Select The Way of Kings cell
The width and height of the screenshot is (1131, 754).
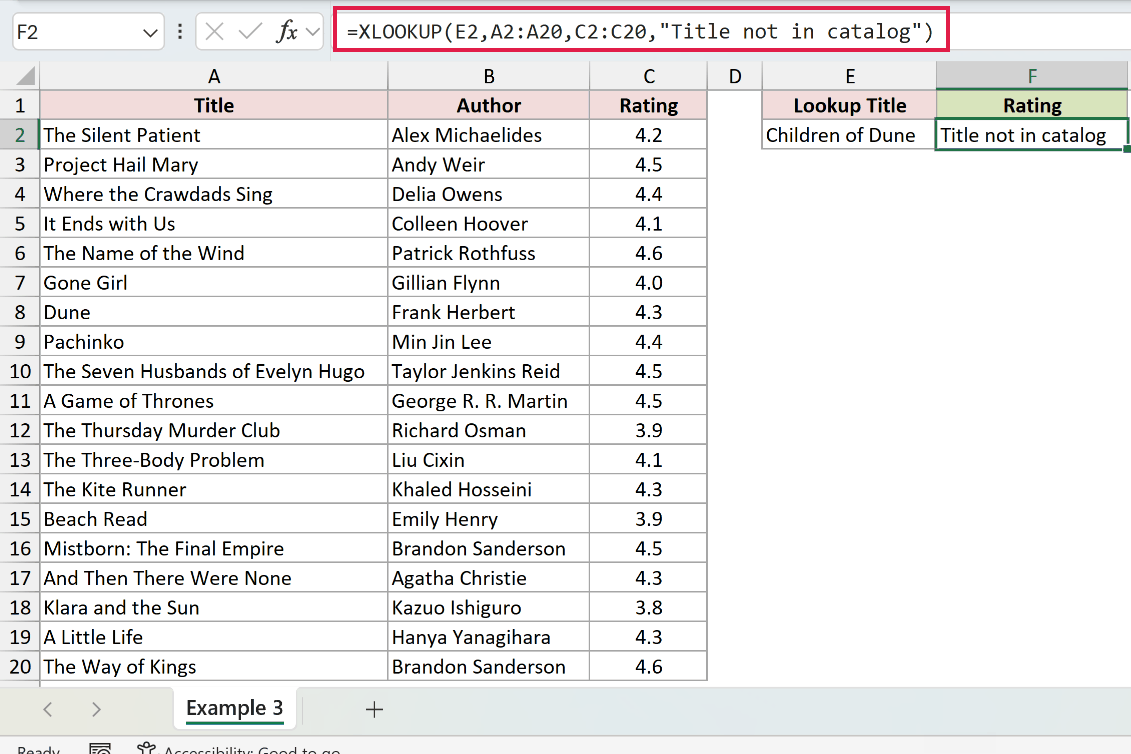click(x=214, y=667)
